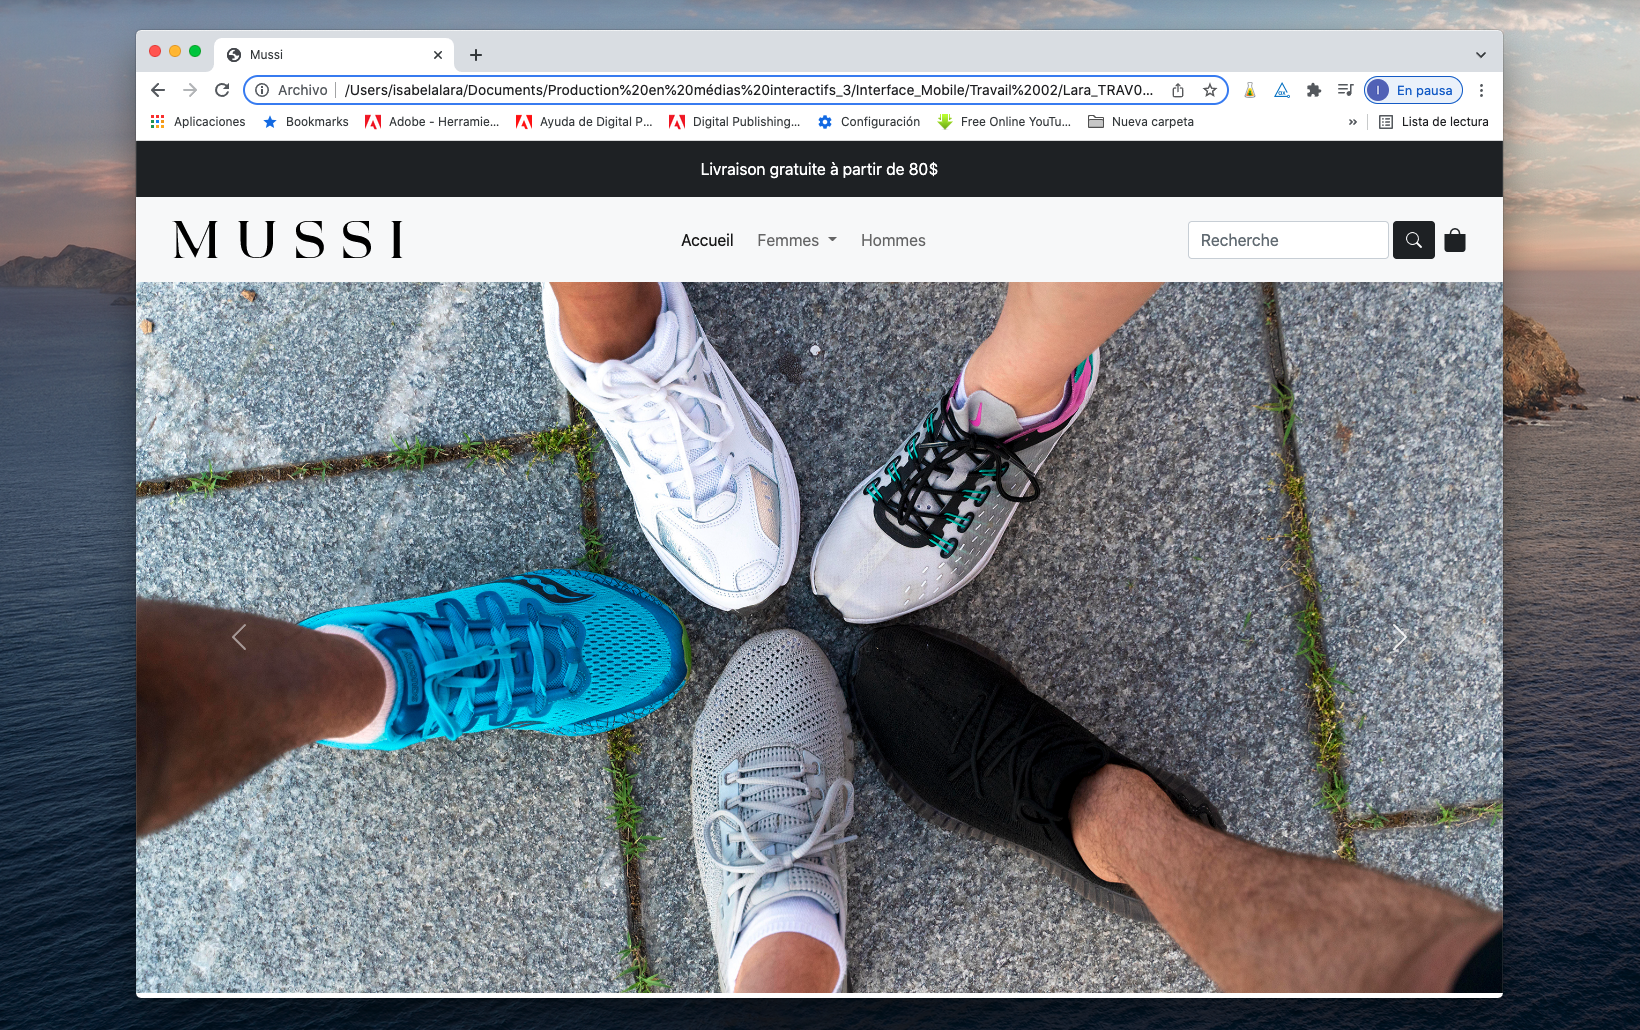Click the search magnifier button
Screen dimensions: 1640x1030
pos(1413,240)
